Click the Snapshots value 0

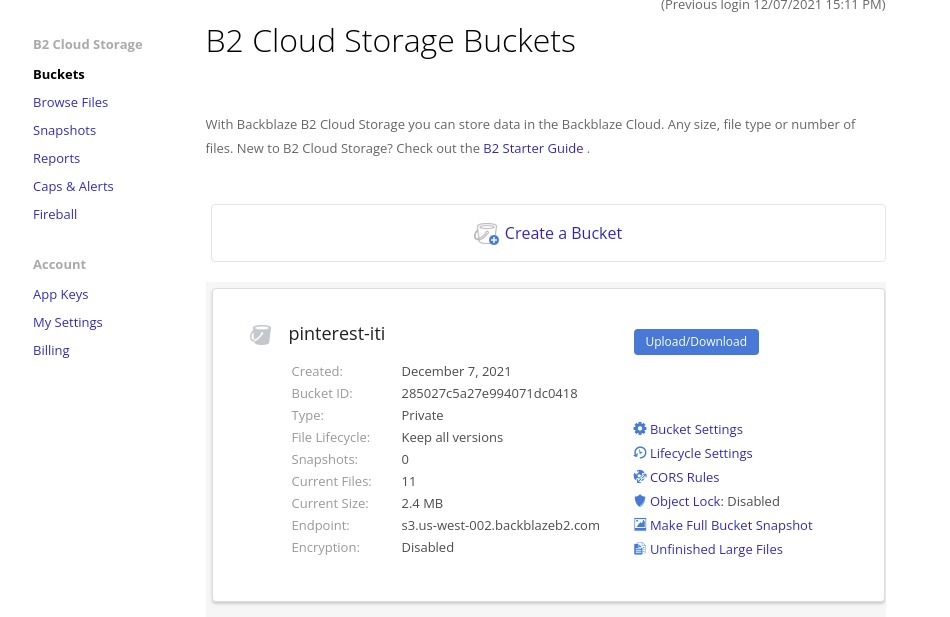(x=405, y=460)
